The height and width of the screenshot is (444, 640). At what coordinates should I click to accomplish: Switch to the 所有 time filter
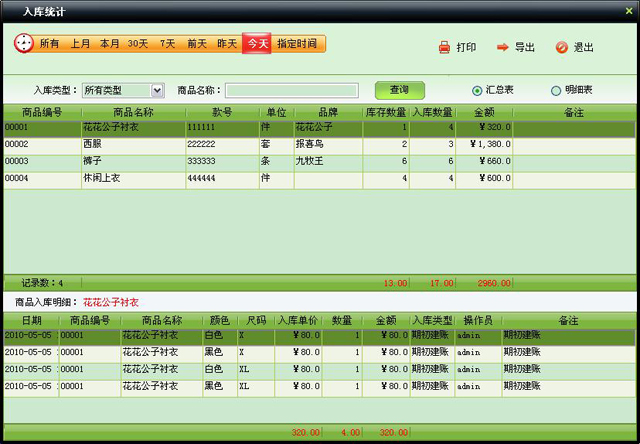click(x=50, y=44)
